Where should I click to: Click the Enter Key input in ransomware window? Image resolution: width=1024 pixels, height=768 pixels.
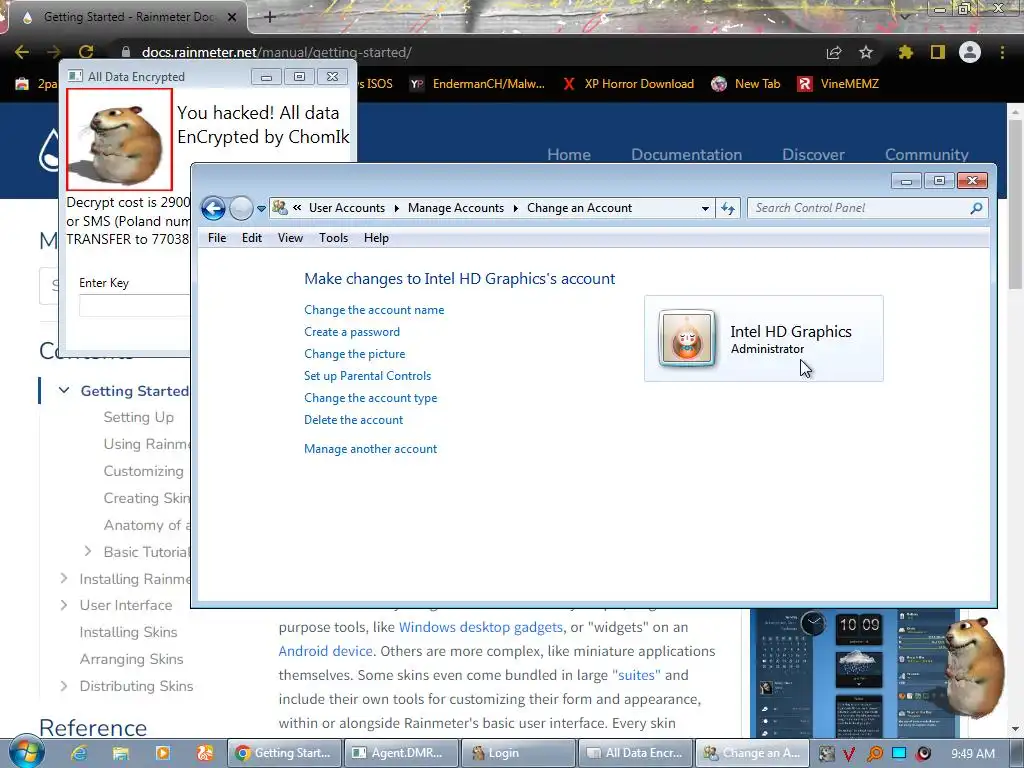click(x=135, y=306)
